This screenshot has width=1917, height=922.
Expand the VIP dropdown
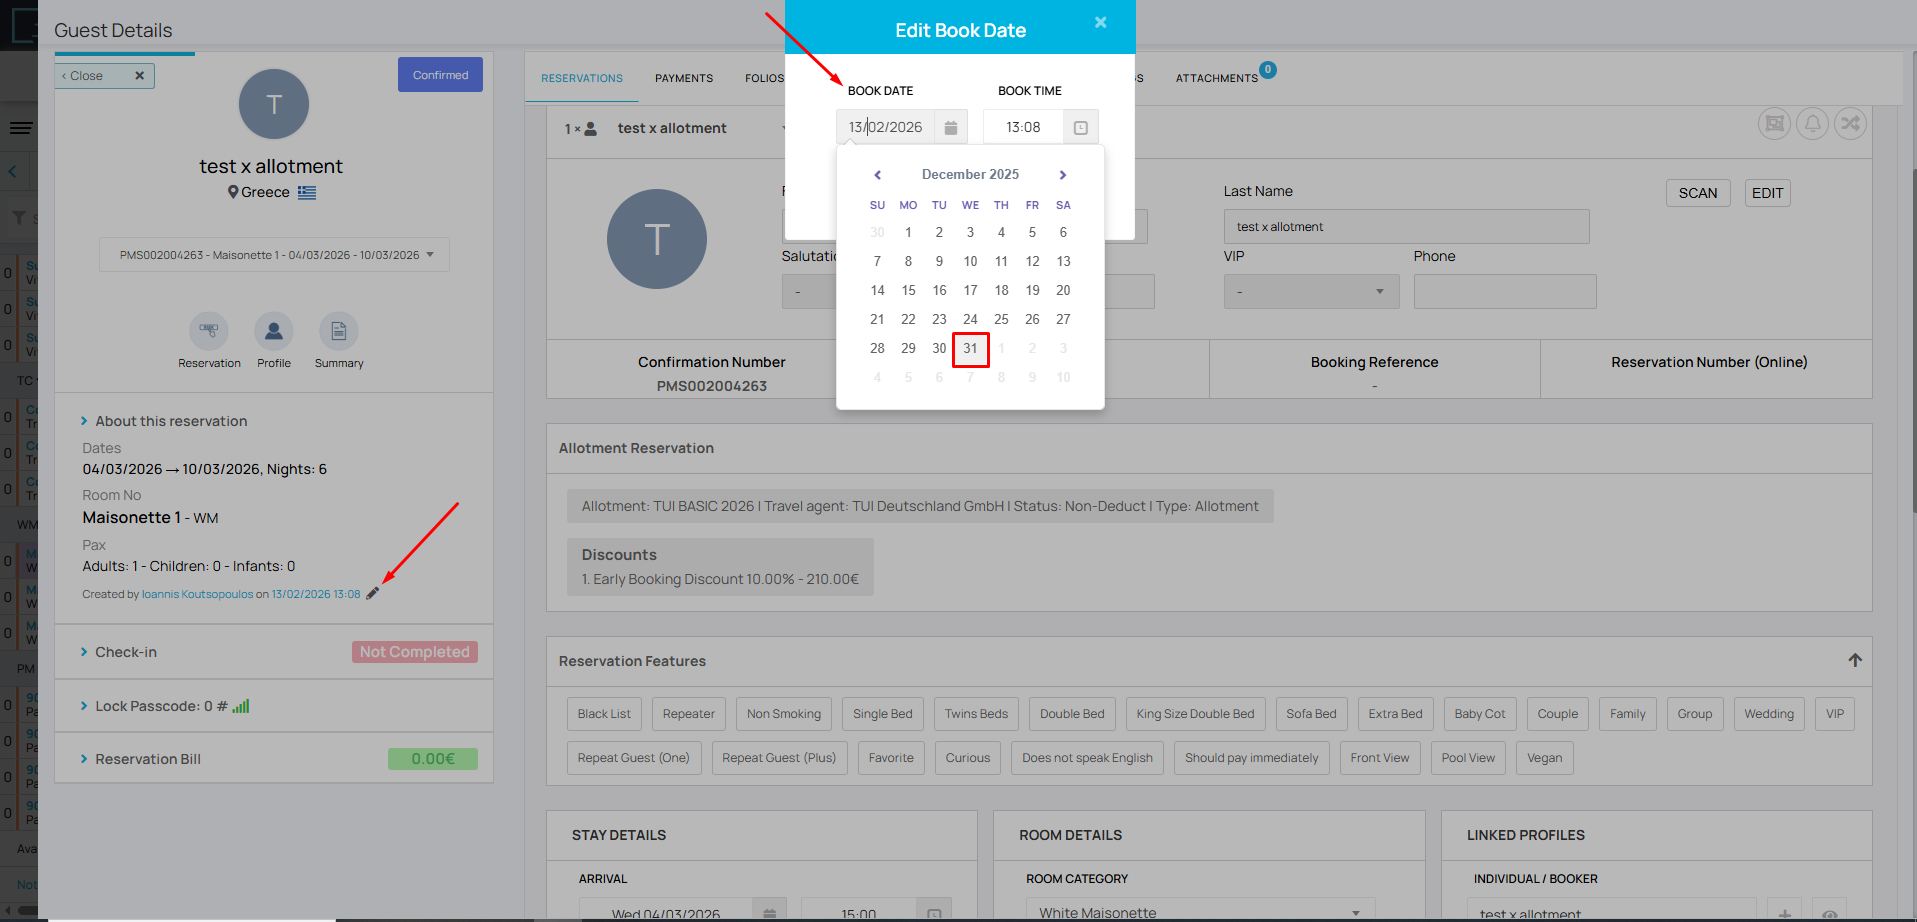1310,292
